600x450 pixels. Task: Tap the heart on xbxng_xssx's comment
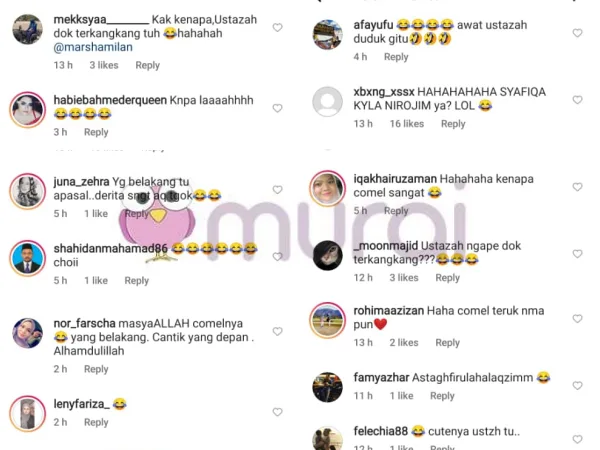coord(577,100)
